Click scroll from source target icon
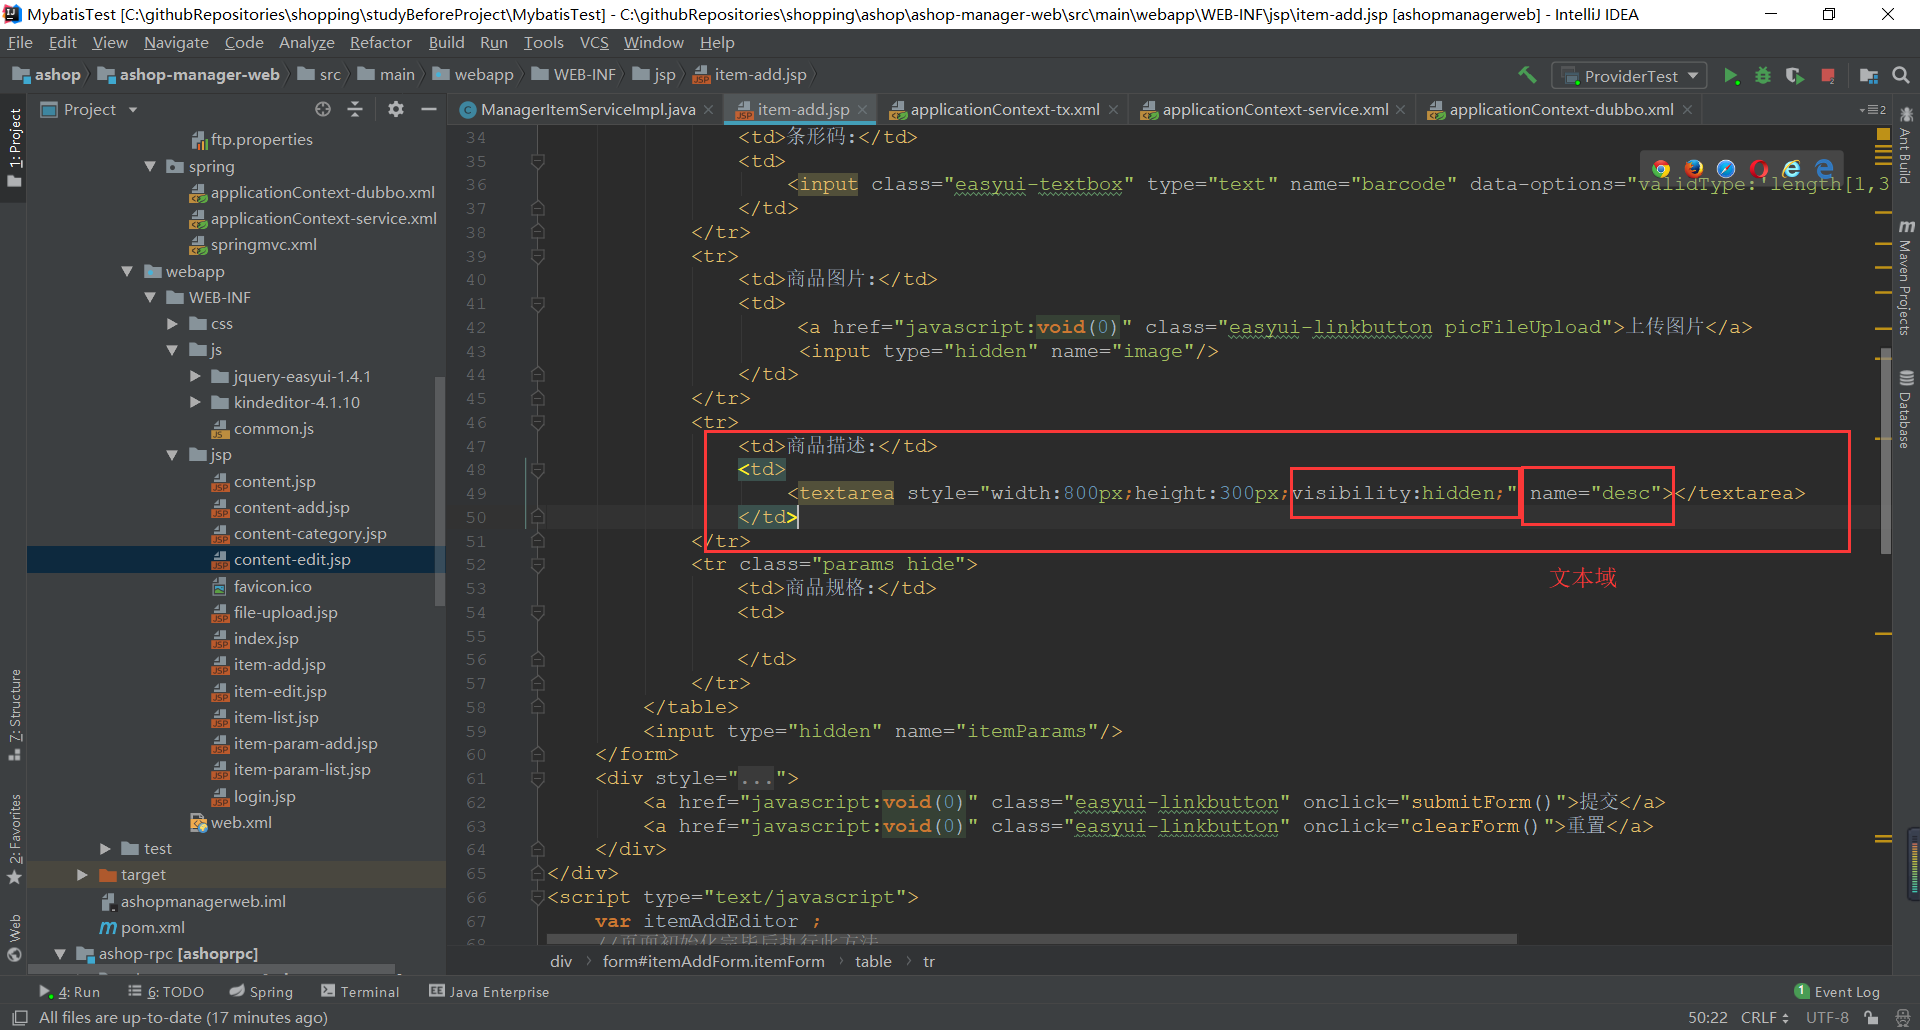This screenshot has width=1920, height=1030. [x=322, y=109]
